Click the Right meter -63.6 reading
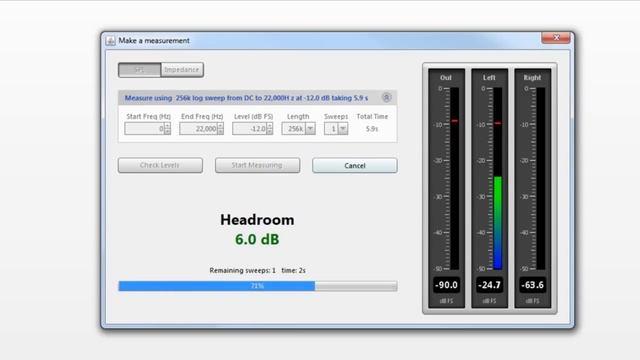Image resolution: width=640 pixels, height=360 pixels. pyautogui.click(x=532, y=285)
